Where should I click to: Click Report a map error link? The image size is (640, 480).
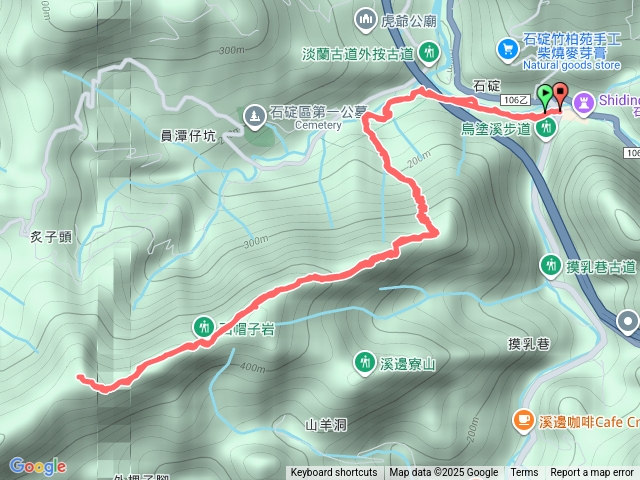(x=591, y=473)
